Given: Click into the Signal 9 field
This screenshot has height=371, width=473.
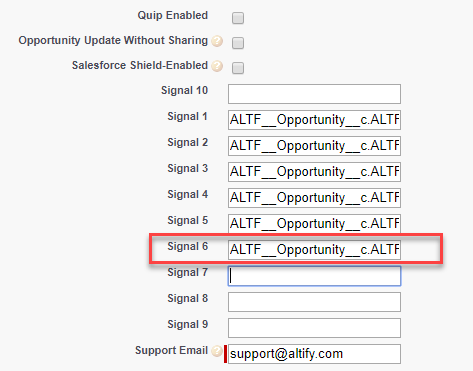Looking at the screenshot, I should pos(314,328).
